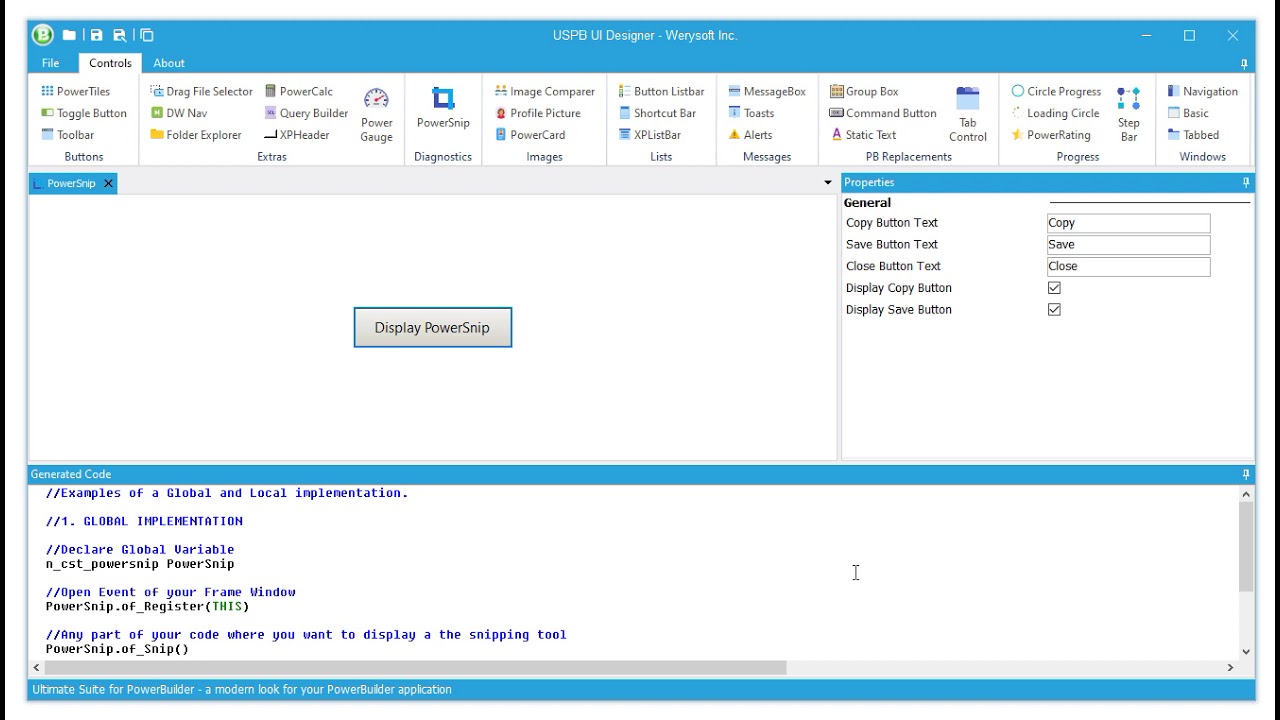Choose the Navigation window type
Screen dimensions: 1280x720
[1202, 91]
